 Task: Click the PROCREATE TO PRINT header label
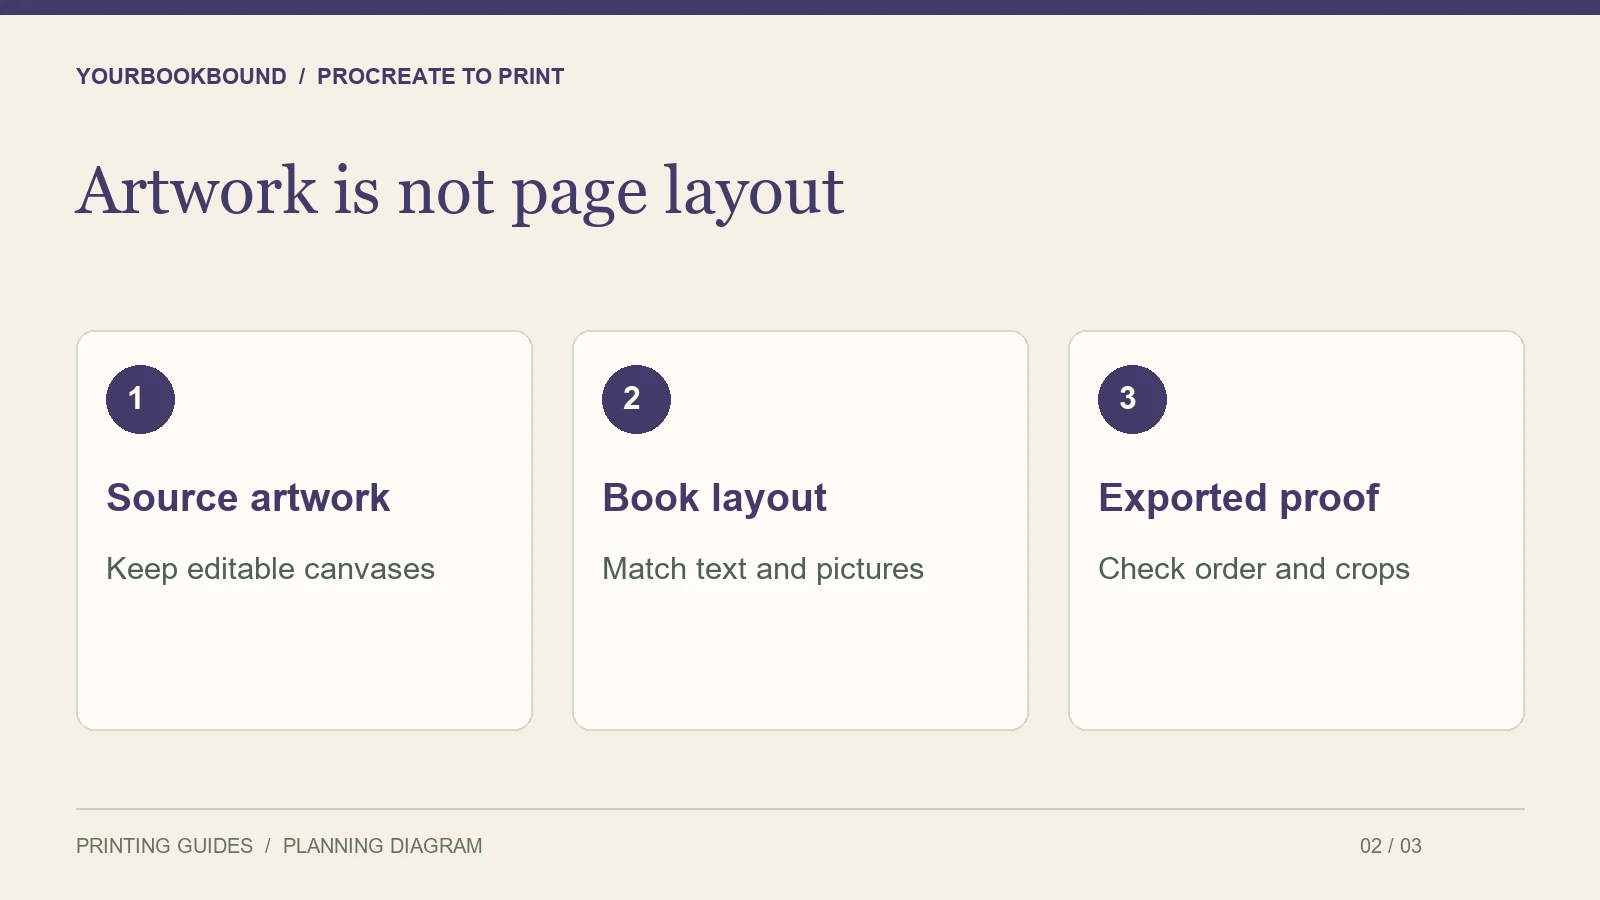click(440, 77)
